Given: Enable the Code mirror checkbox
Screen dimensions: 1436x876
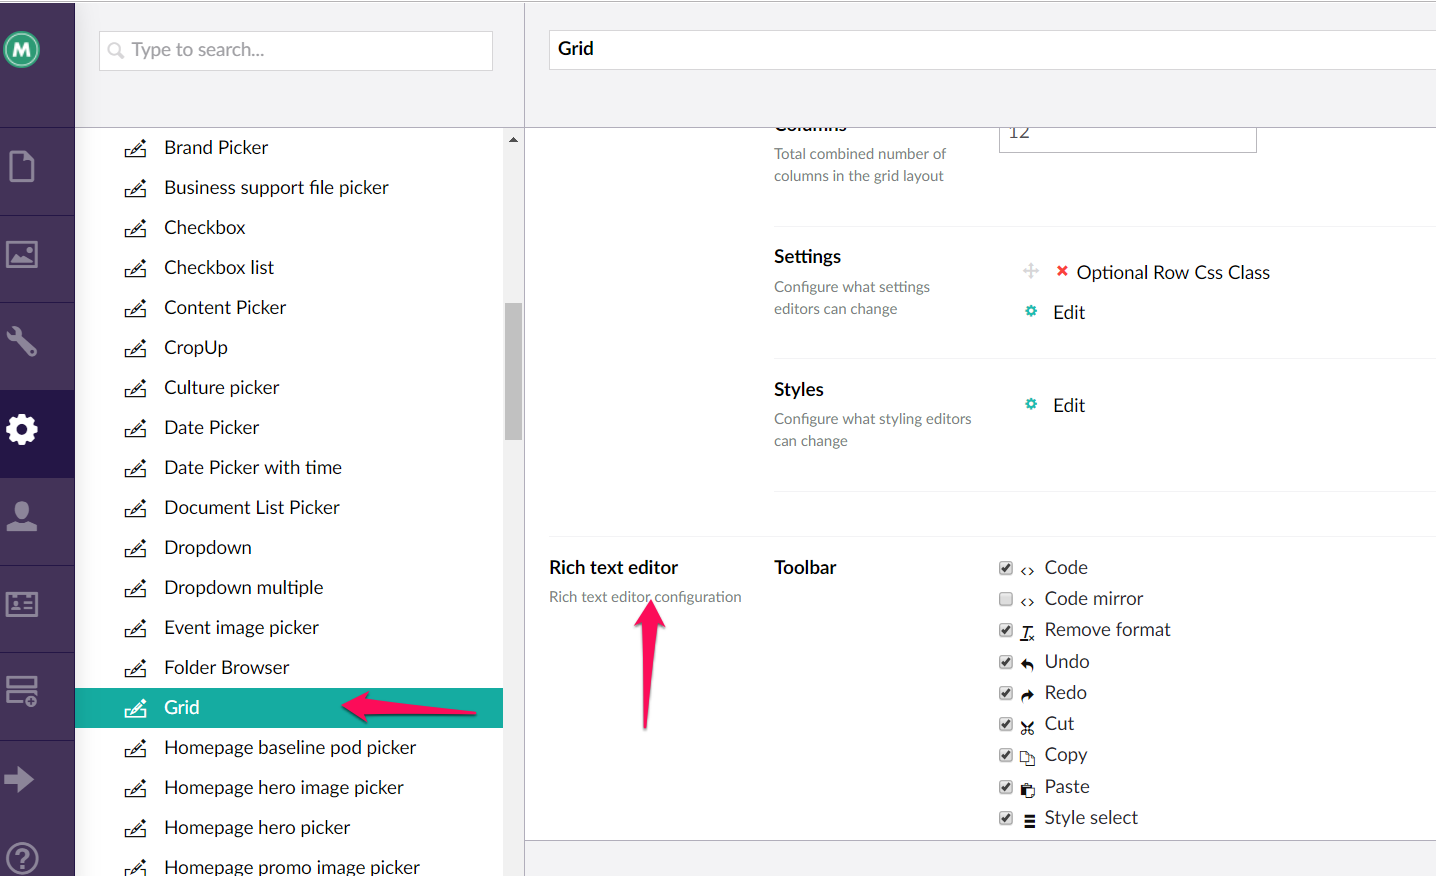Looking at the screenshot, I should pos(1006,599).
